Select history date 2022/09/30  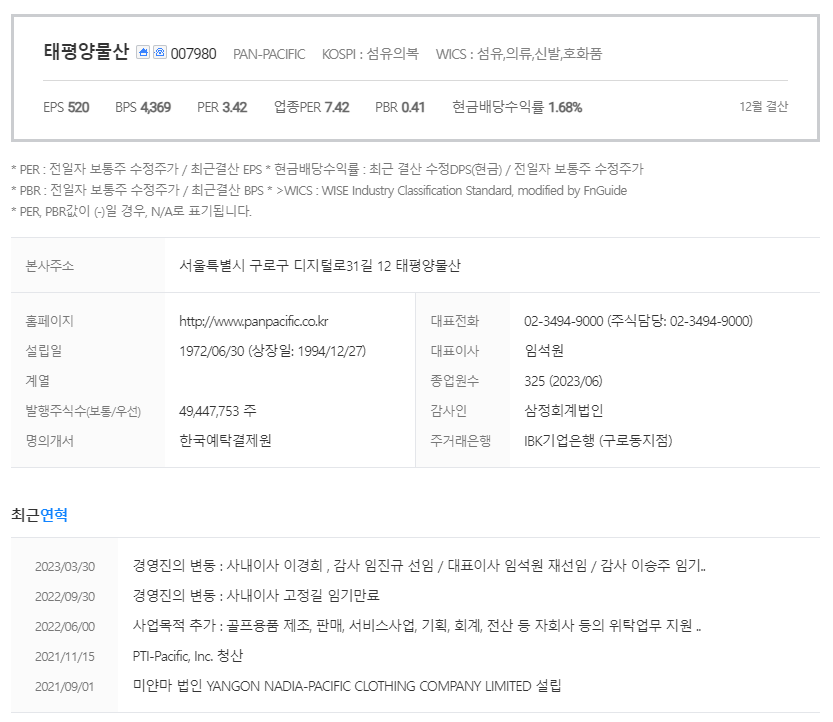point(65,597)
